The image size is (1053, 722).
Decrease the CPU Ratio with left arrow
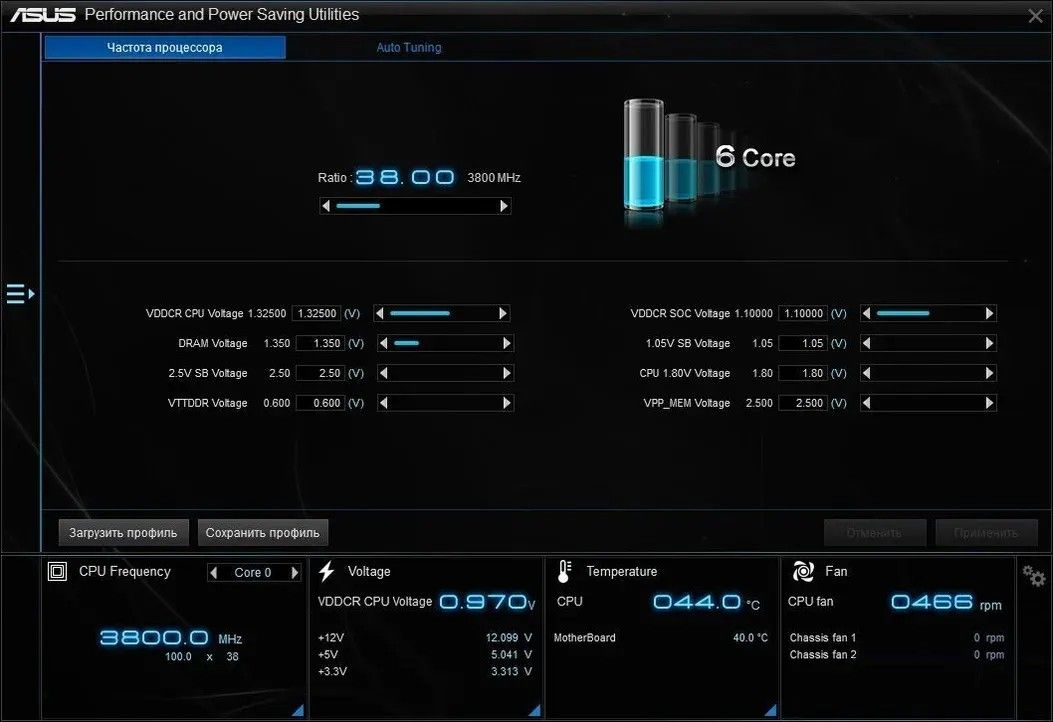point(327,206)
